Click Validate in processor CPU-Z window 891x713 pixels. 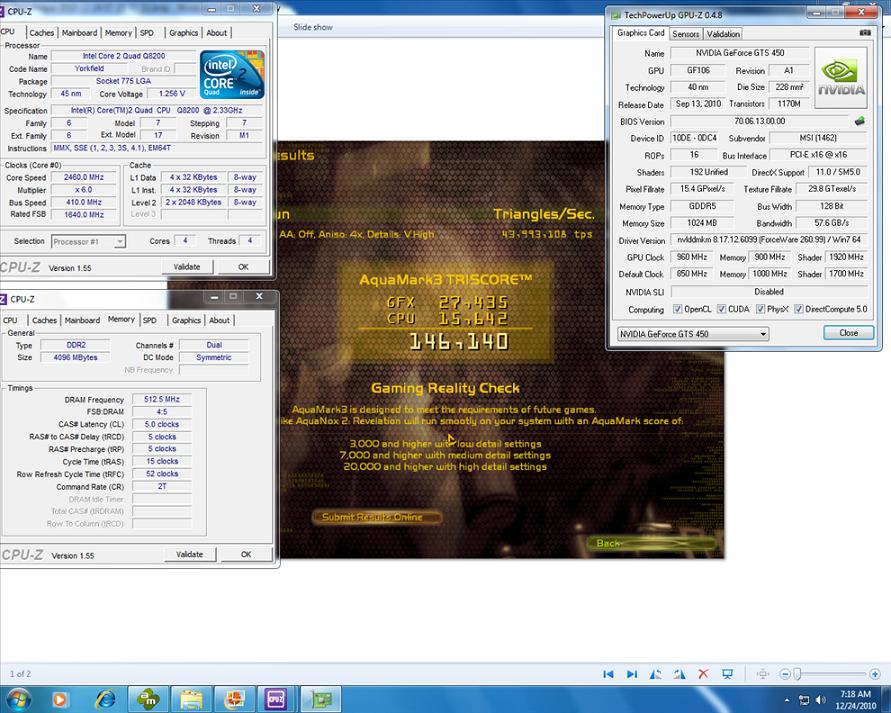click(x=187, y=266)
